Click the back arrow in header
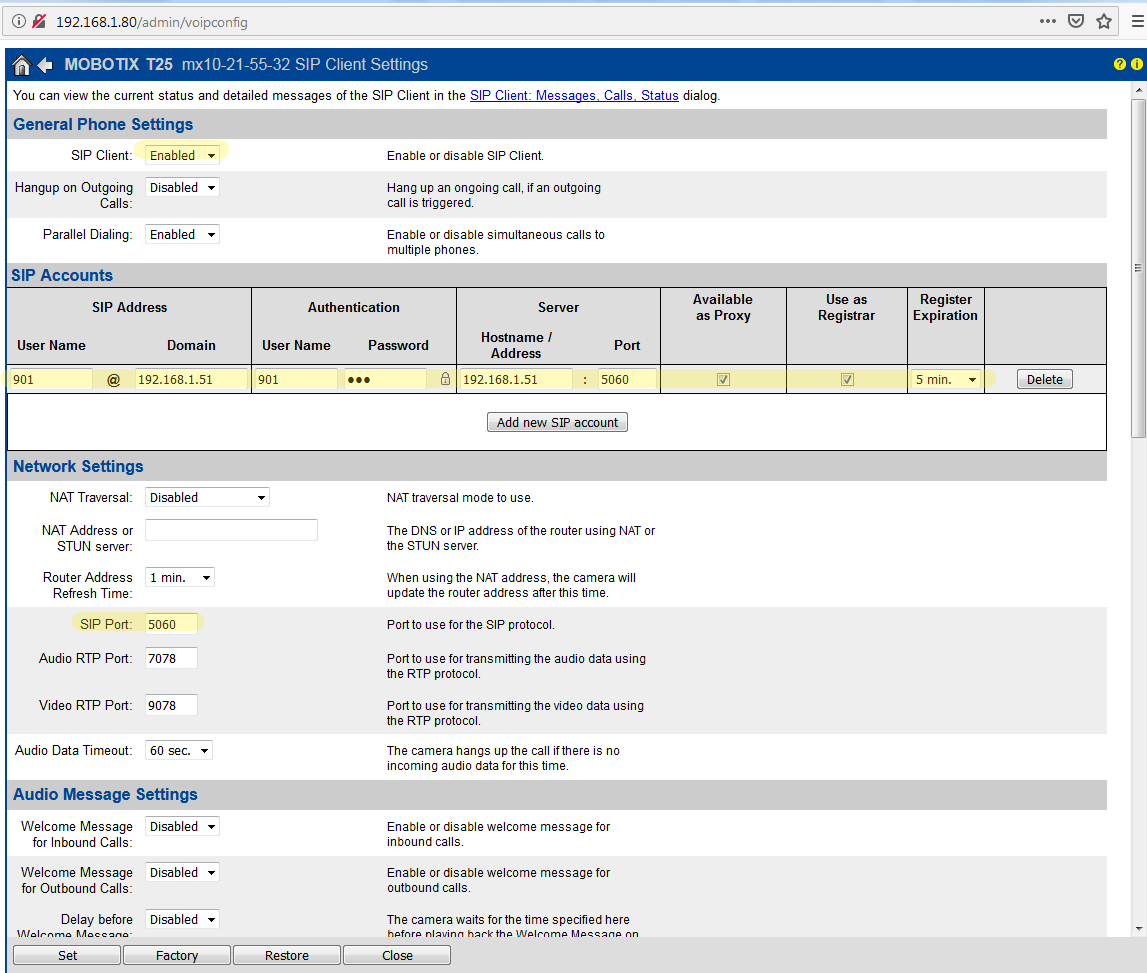 (x=45, y=65)
